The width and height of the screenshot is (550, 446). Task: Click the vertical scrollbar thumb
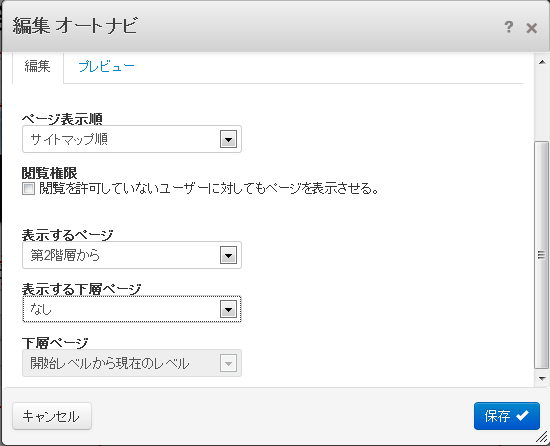(542, 255)
